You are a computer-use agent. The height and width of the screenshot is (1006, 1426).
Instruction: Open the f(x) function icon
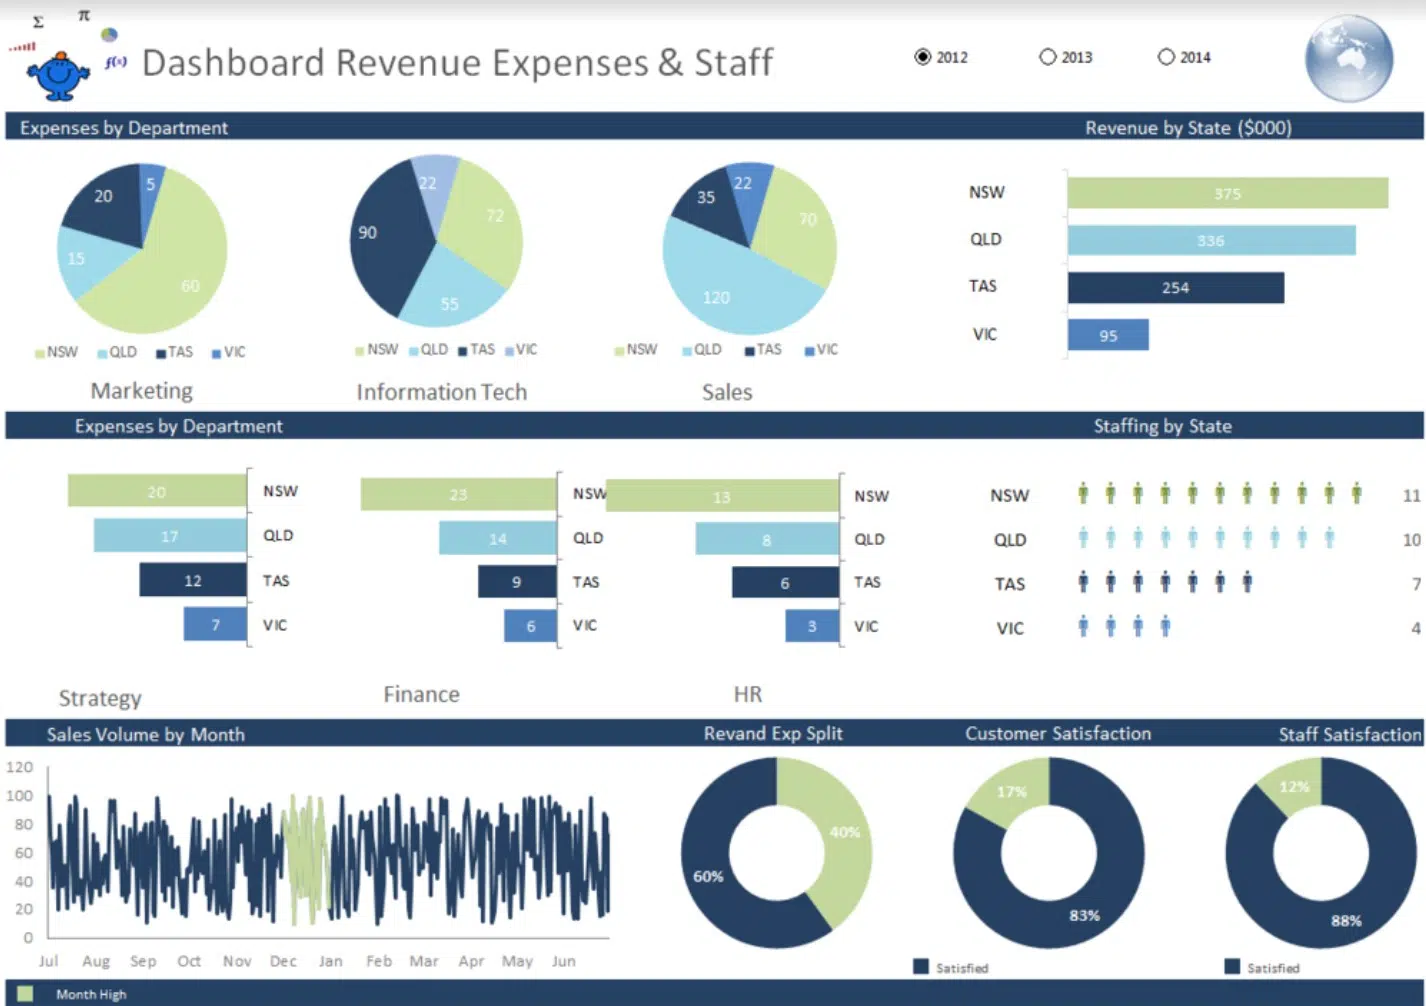click(x=115, y=60)
